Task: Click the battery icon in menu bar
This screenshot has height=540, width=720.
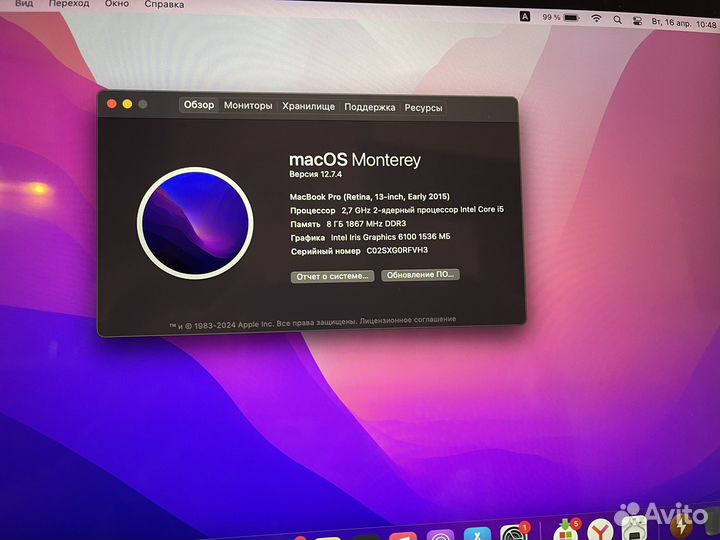Action: pos(572,17)
